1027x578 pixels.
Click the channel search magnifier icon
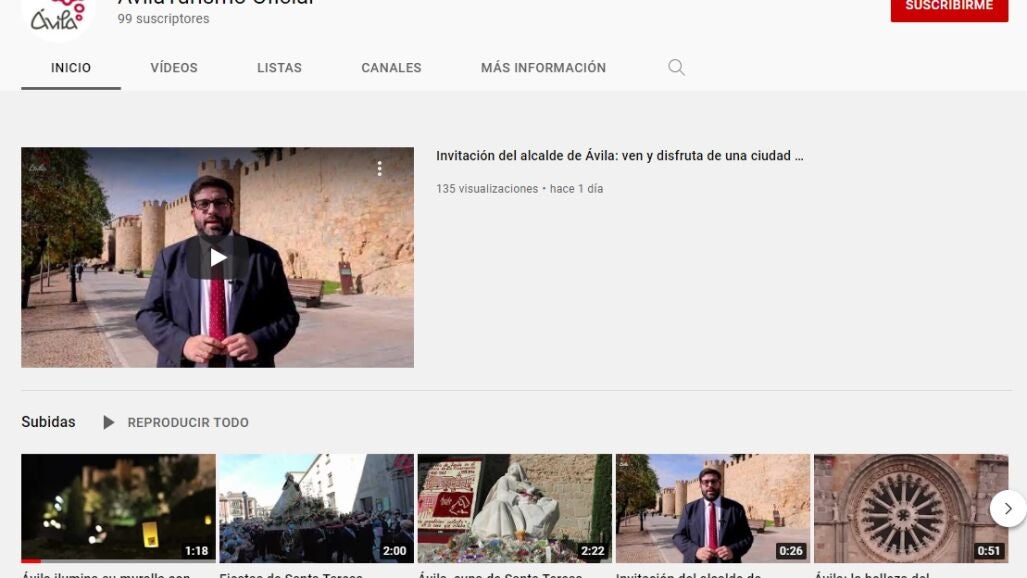(x=676, y=68)
